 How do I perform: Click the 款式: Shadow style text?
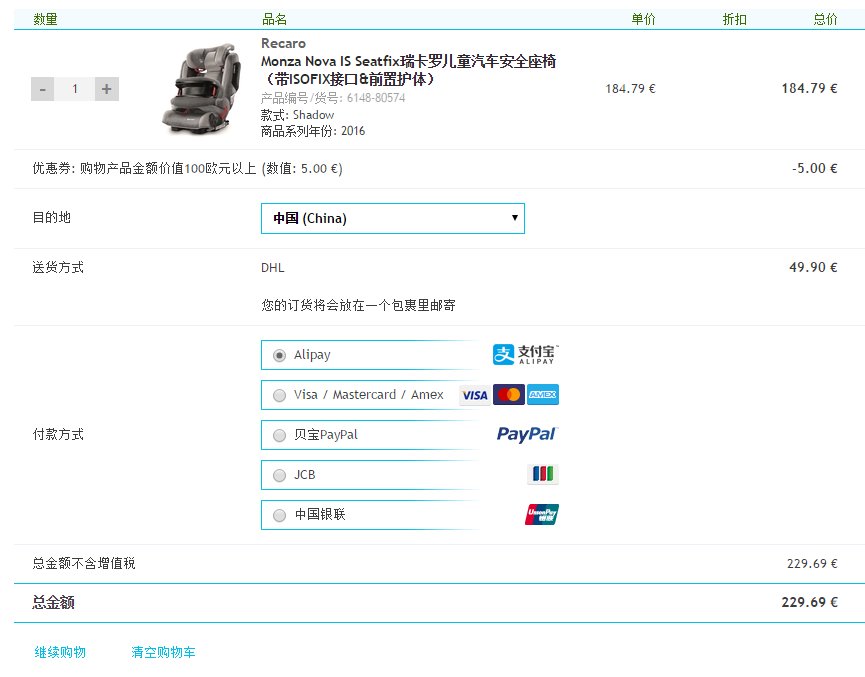(297, 115)
